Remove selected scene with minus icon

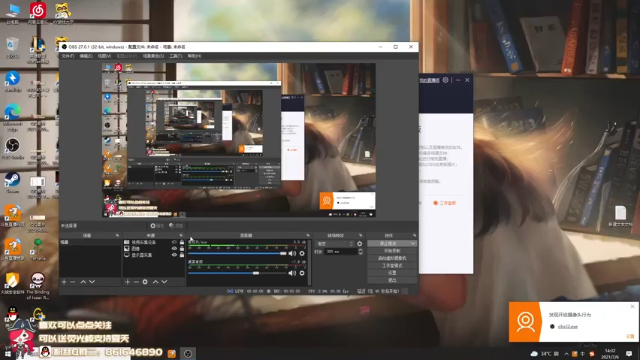click(x=73, y=282)
